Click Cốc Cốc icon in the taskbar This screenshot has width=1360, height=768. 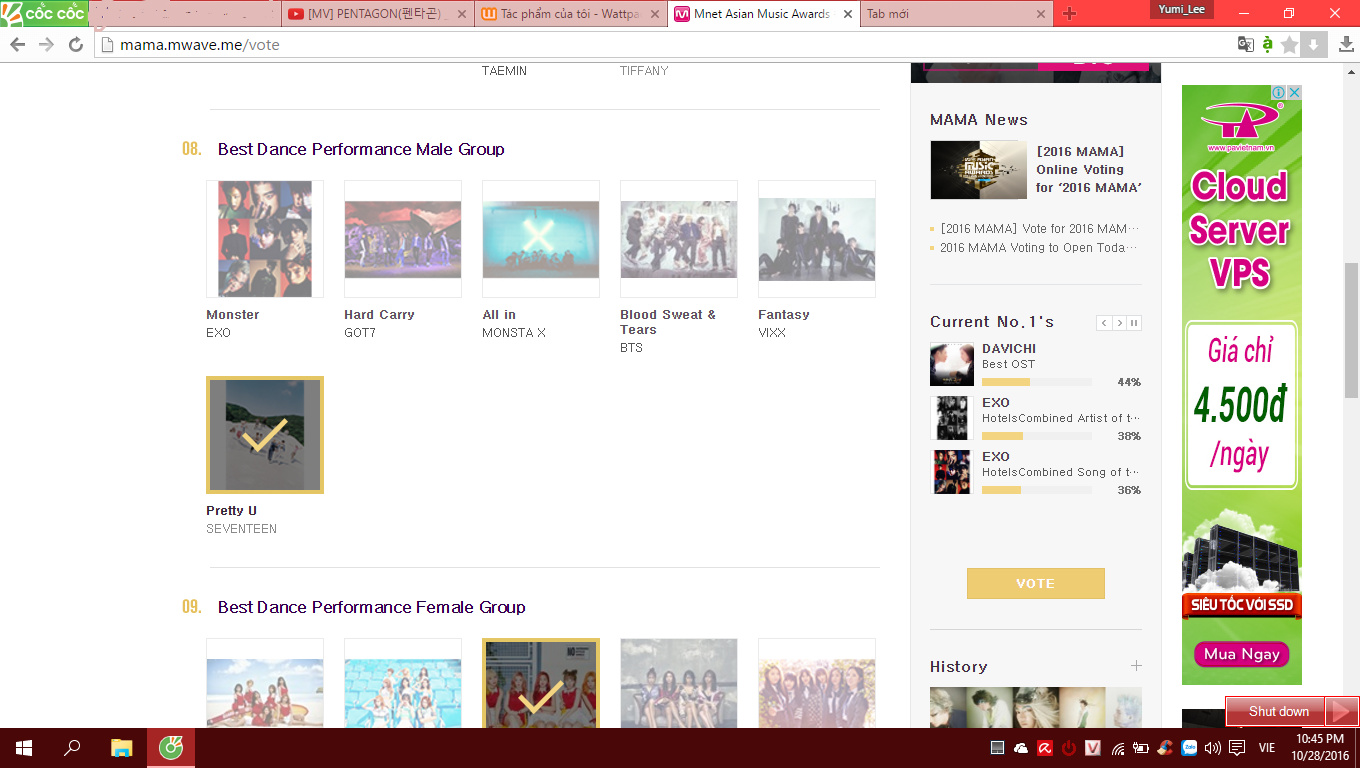coord(171,747)
